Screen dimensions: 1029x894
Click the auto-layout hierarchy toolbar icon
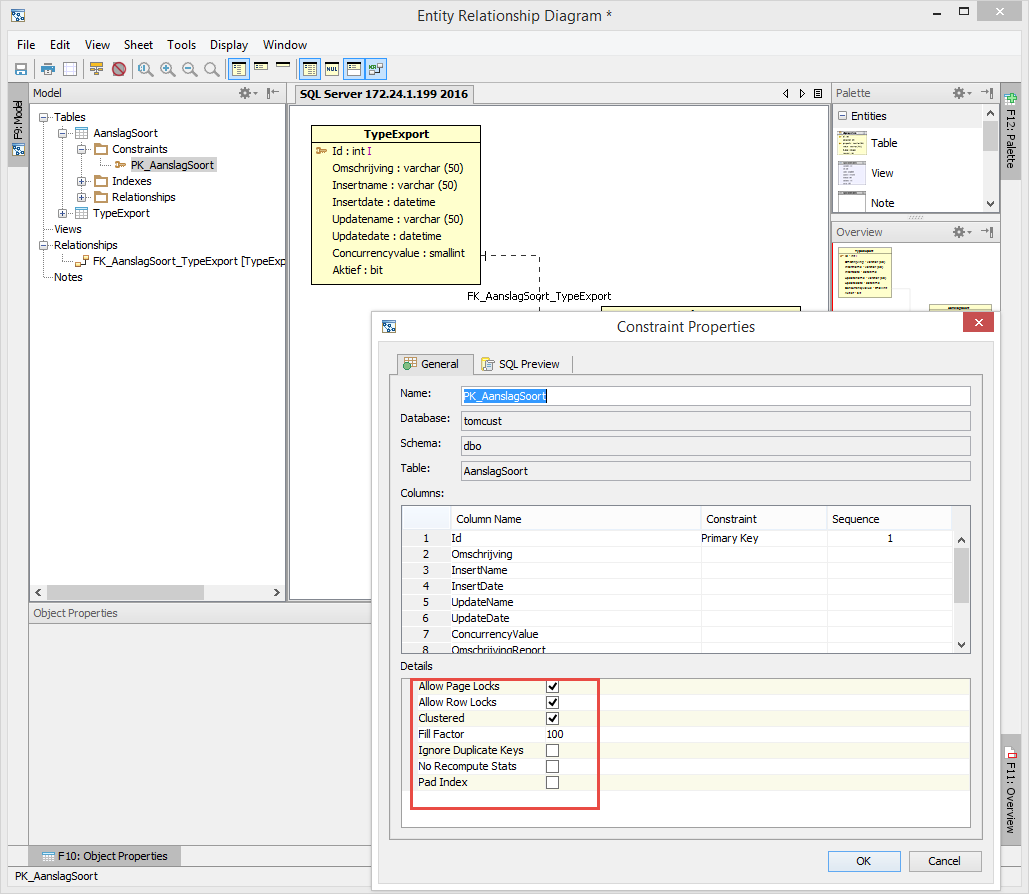point(96,69)
